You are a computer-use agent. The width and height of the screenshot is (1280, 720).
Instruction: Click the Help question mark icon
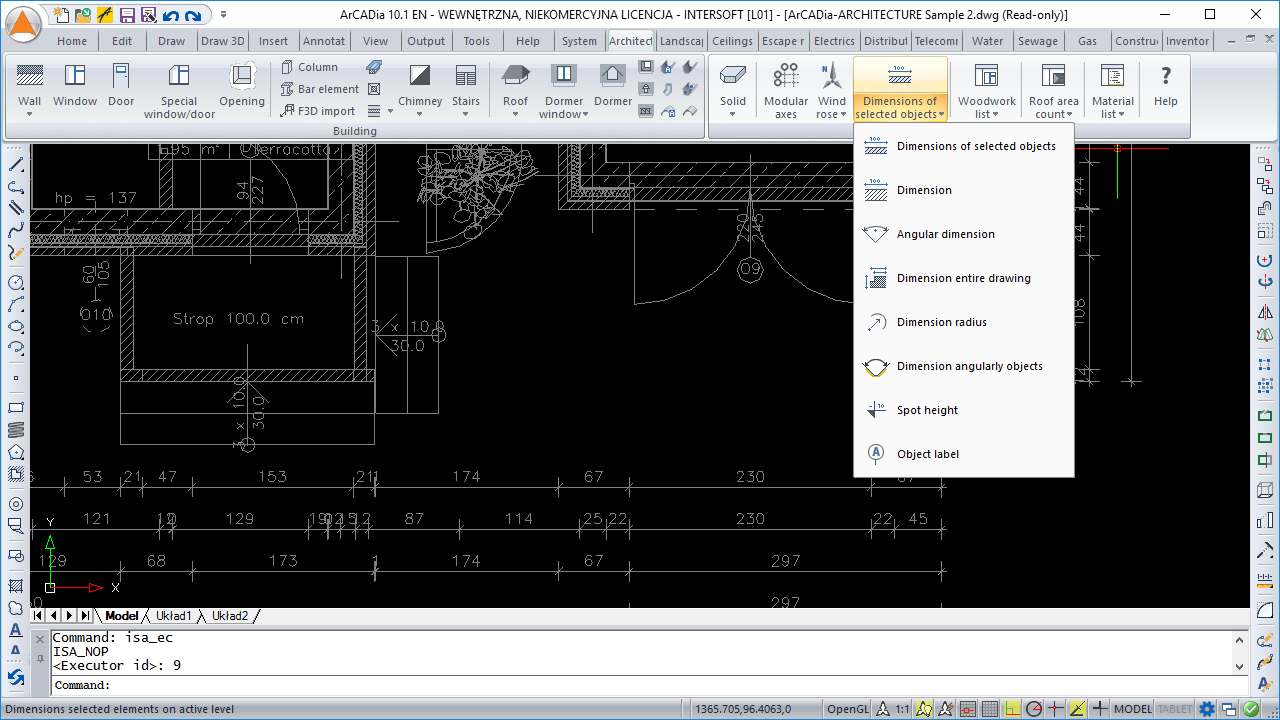tap(1165, 77)
